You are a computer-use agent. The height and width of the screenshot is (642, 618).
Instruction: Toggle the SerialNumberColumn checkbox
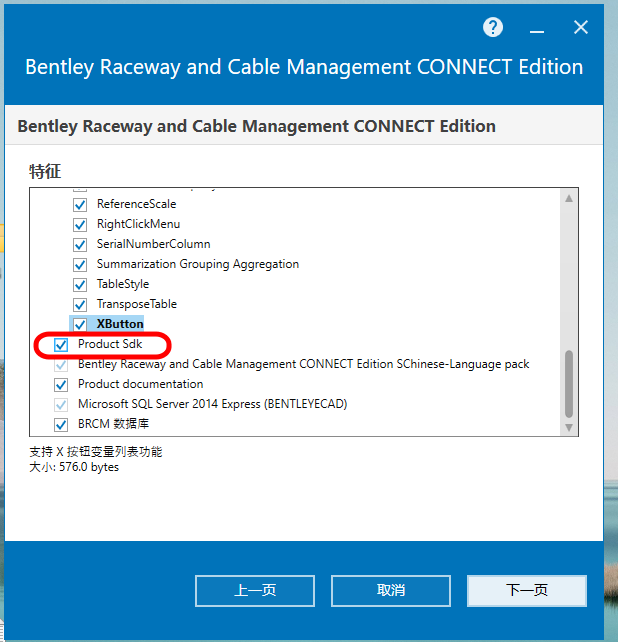[x=80, y=244]
